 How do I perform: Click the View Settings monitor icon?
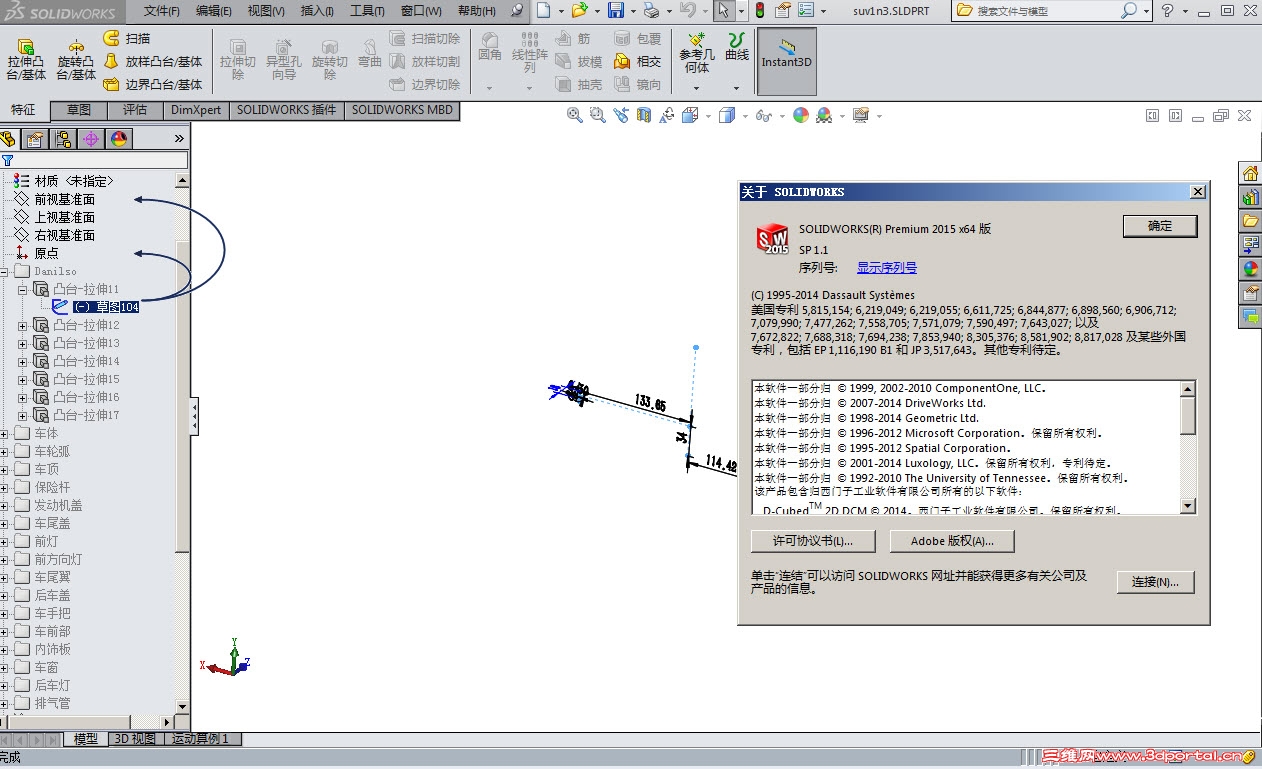(861, 116)
